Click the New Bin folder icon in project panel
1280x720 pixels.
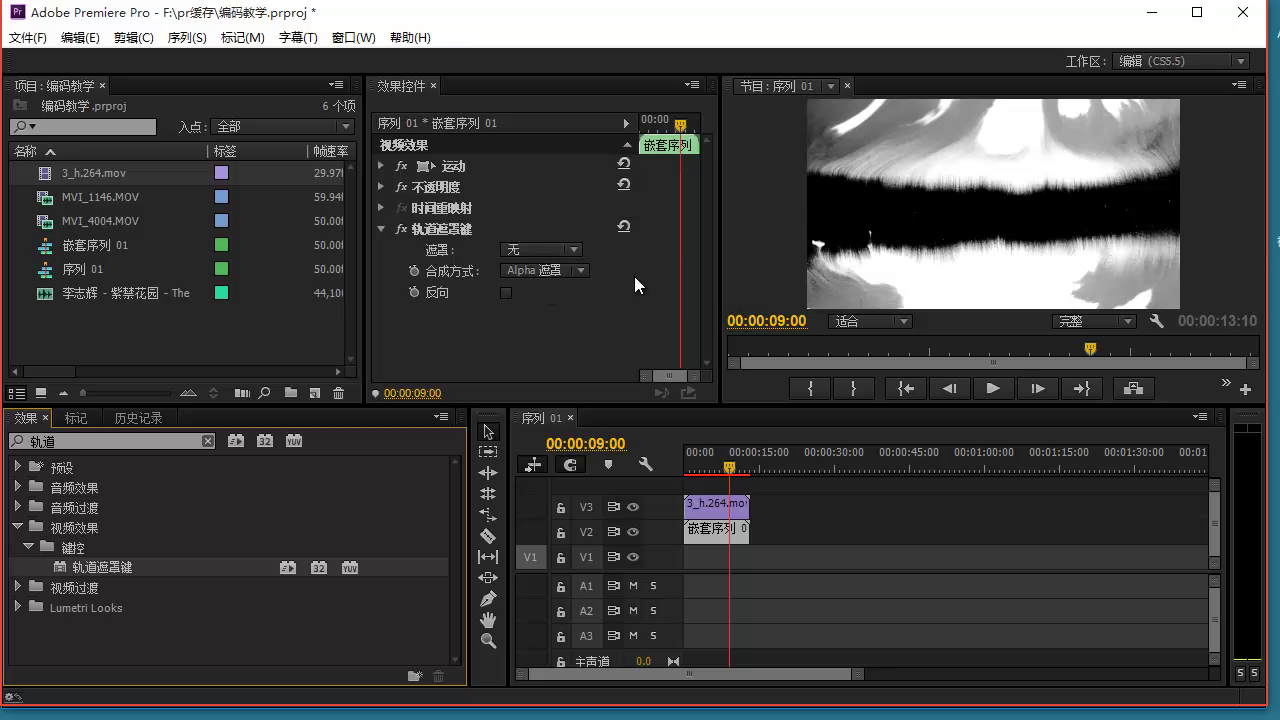point(290,393)
